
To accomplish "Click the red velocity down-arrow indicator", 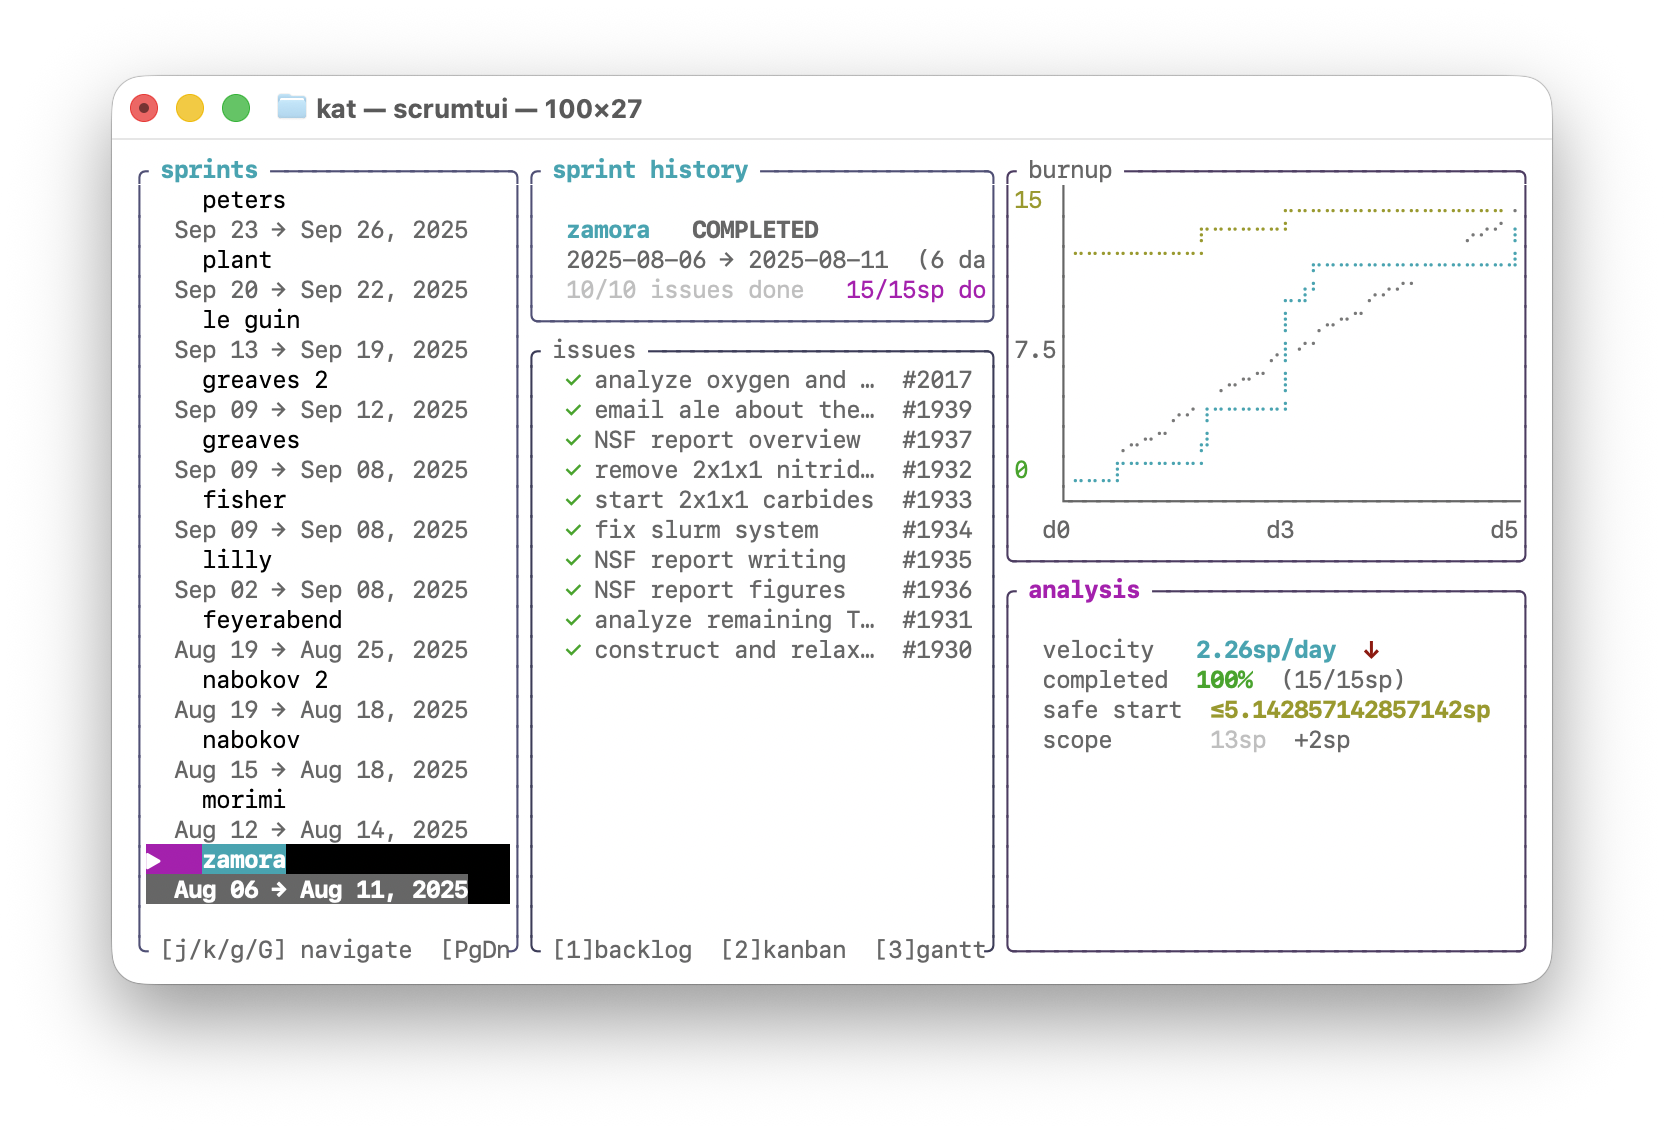I will coord(1371,650).
